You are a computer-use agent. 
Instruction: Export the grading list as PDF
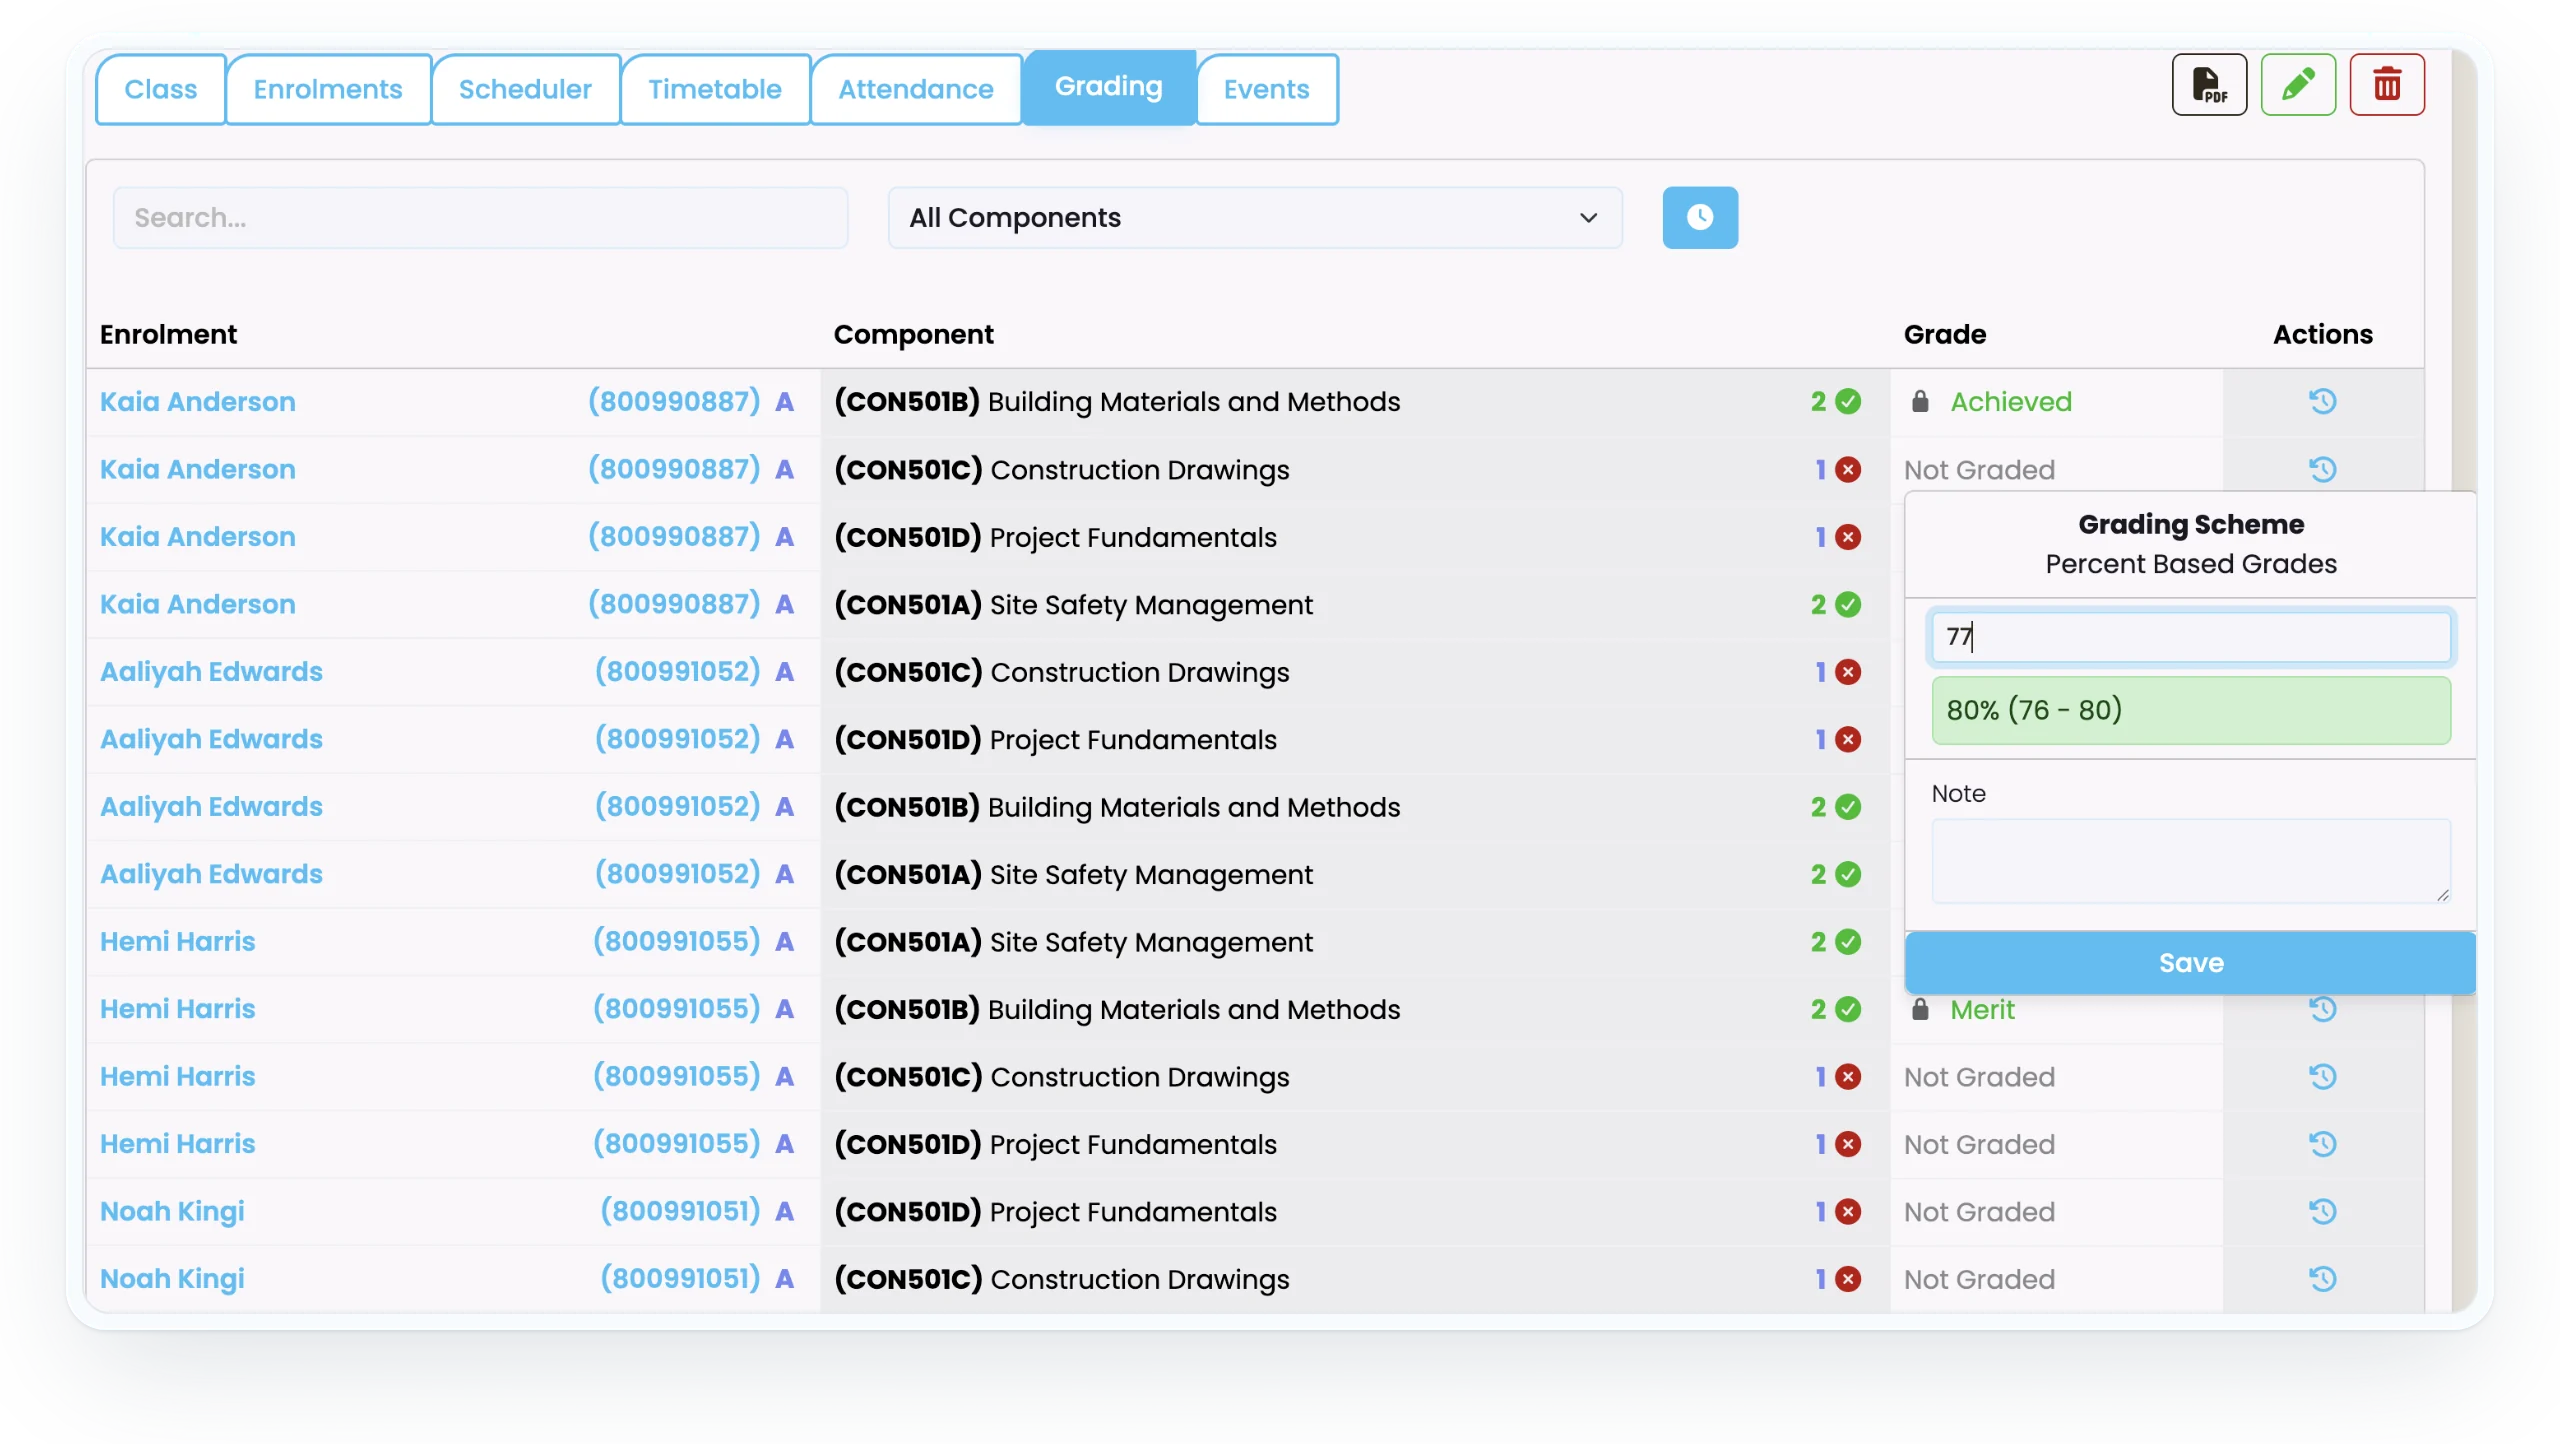[2209, 85]
